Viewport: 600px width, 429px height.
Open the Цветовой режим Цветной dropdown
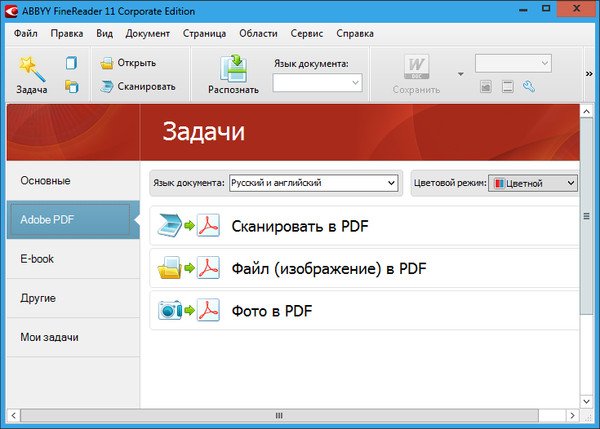533,183
